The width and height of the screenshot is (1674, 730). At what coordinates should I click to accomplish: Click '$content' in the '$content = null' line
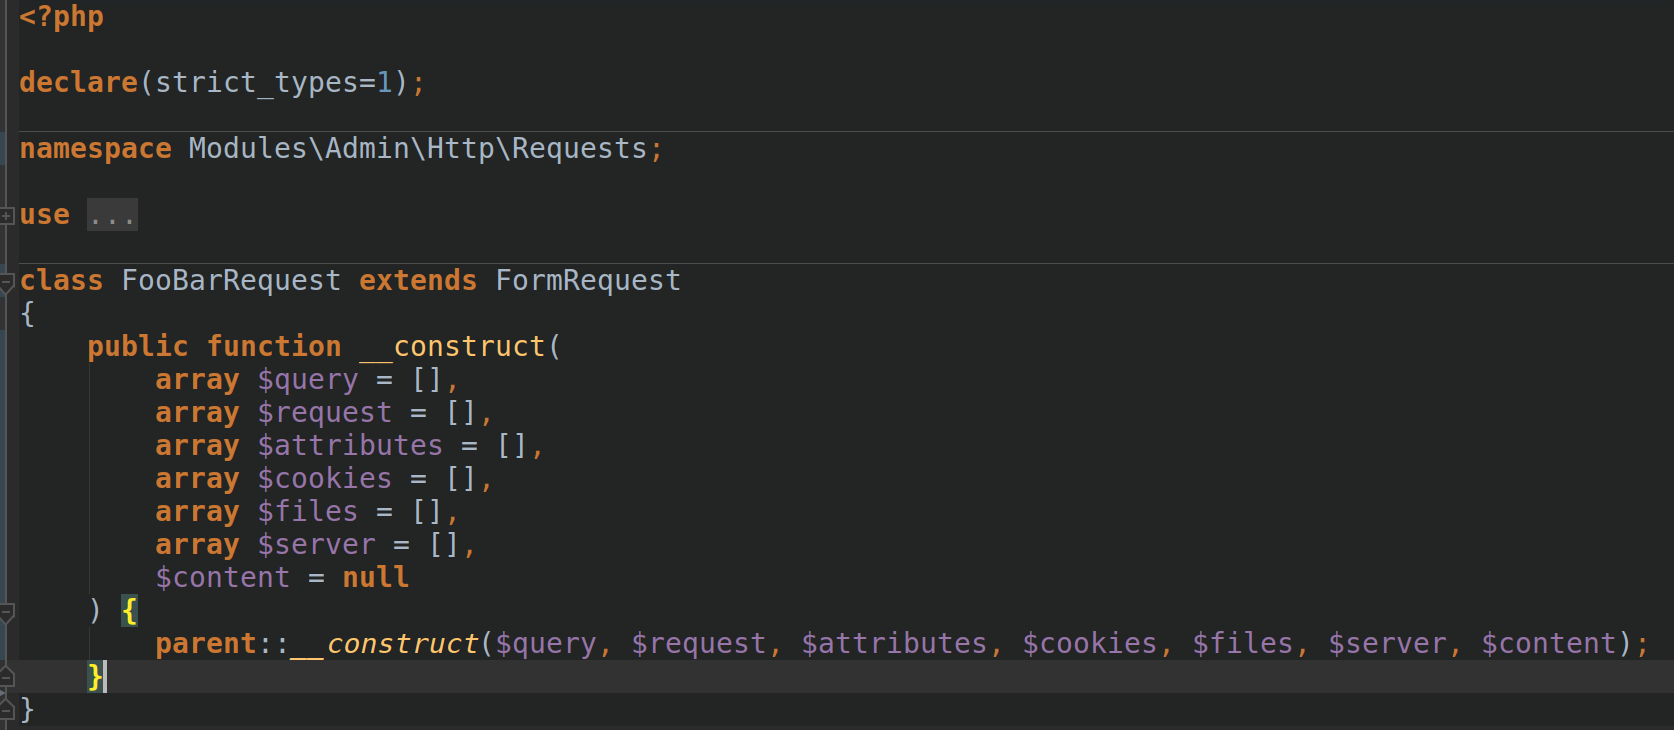coord(223,578)
